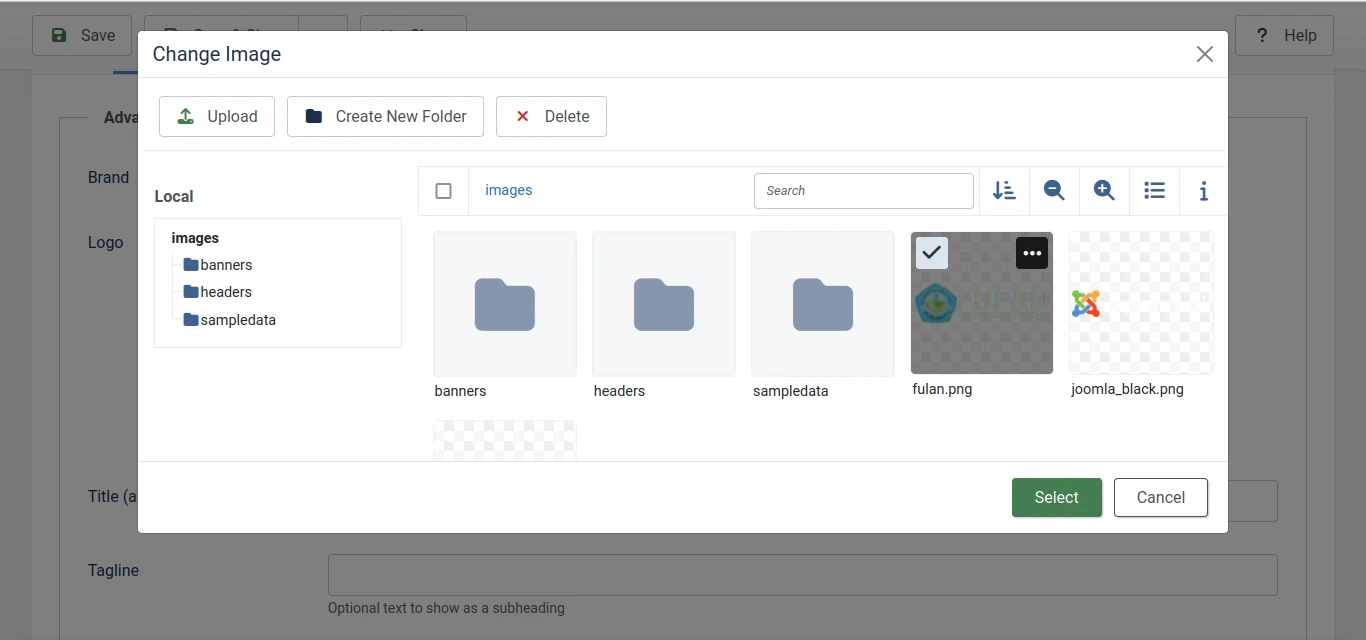
Task: Click the Tagline field behind the dialog
Action: 803,575
